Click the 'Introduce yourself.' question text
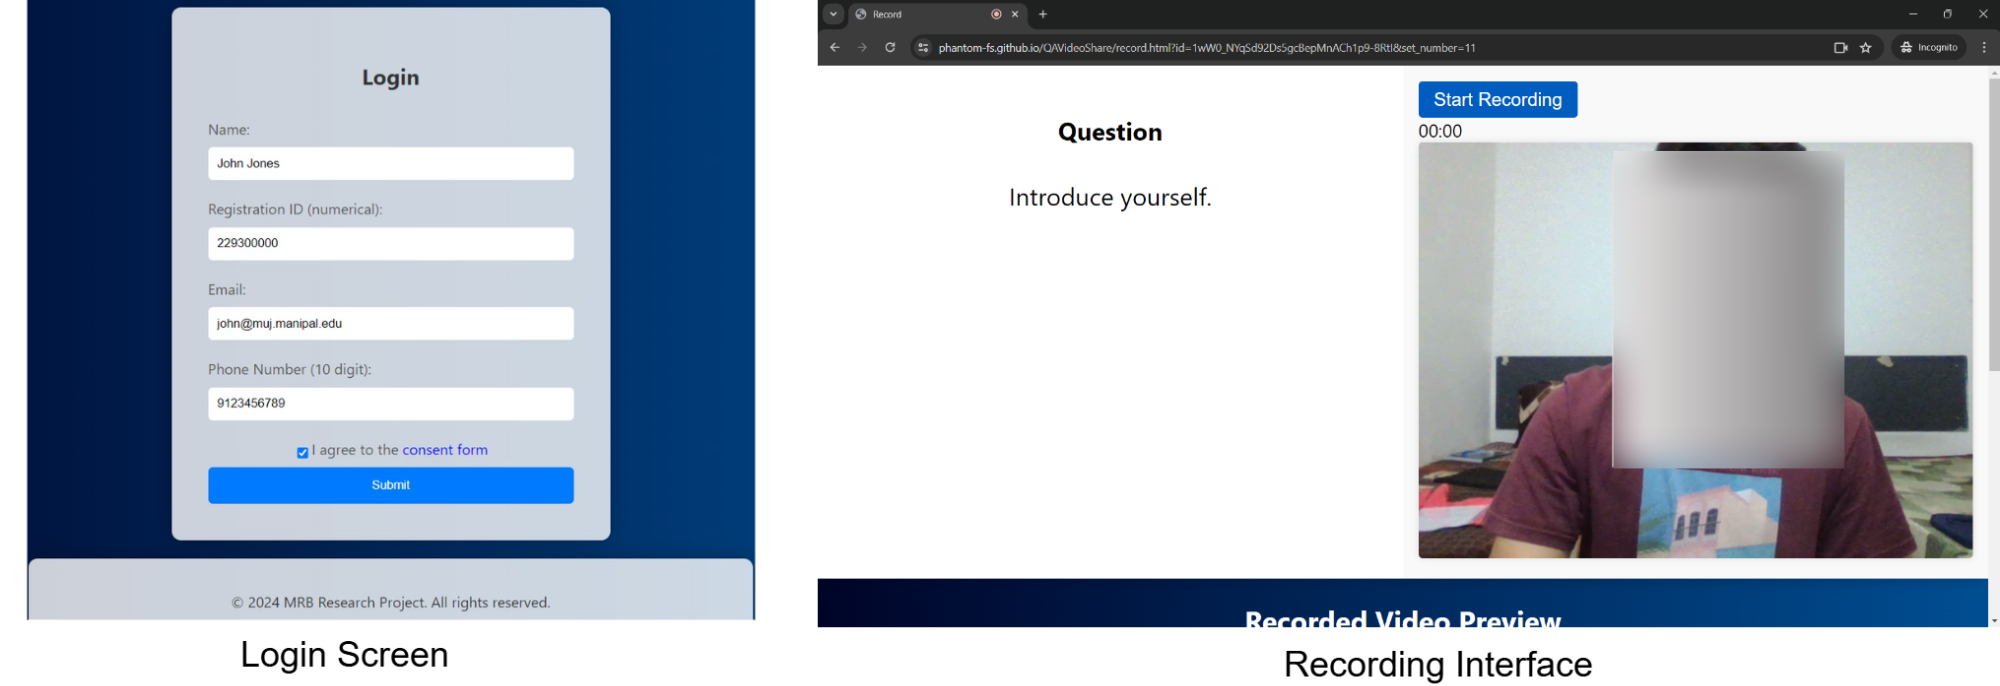The image size is (2000, 686). tap(1110, 197)
